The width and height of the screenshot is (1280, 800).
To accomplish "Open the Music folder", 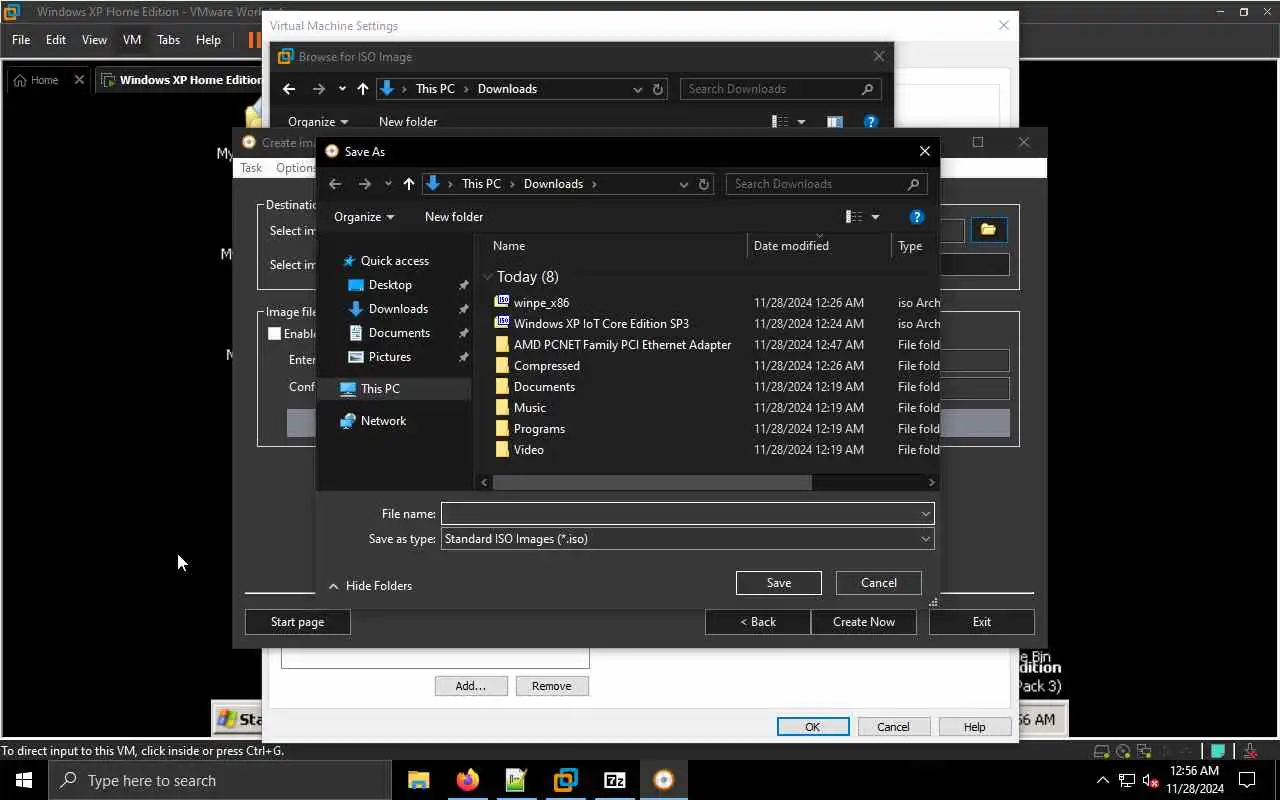I will (x=529, y=407).
